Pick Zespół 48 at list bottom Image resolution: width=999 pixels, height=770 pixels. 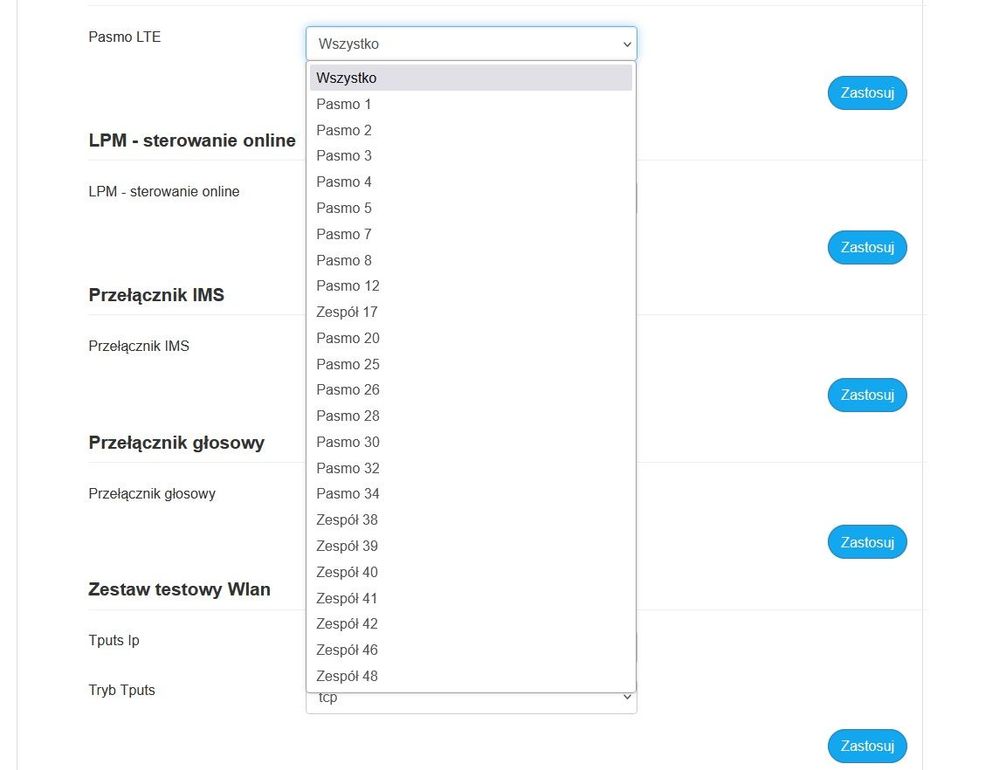tap(347, 676)
